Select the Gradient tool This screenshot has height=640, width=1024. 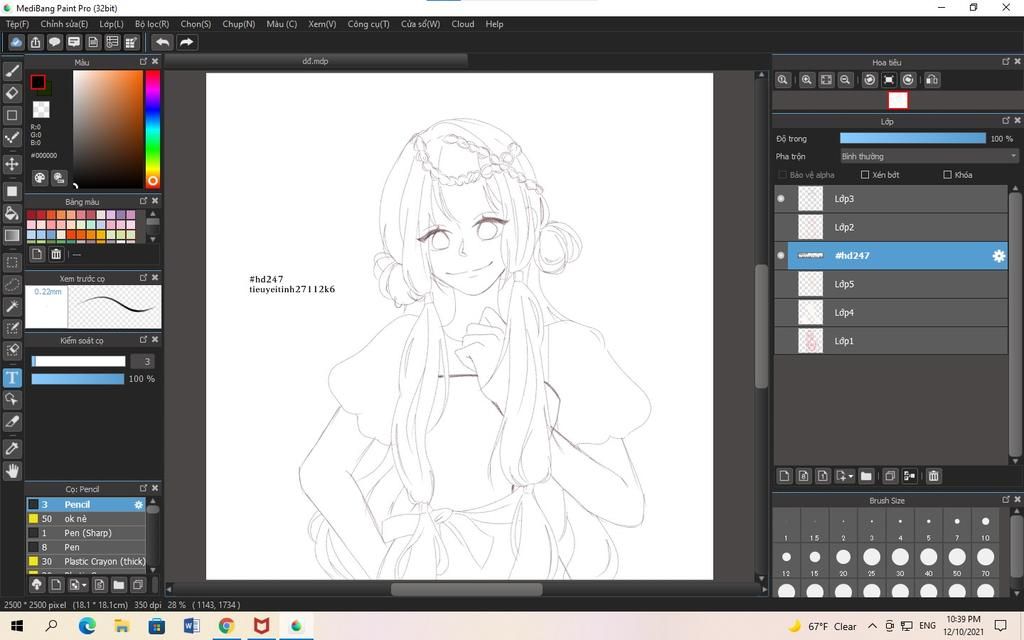(12, 235)
